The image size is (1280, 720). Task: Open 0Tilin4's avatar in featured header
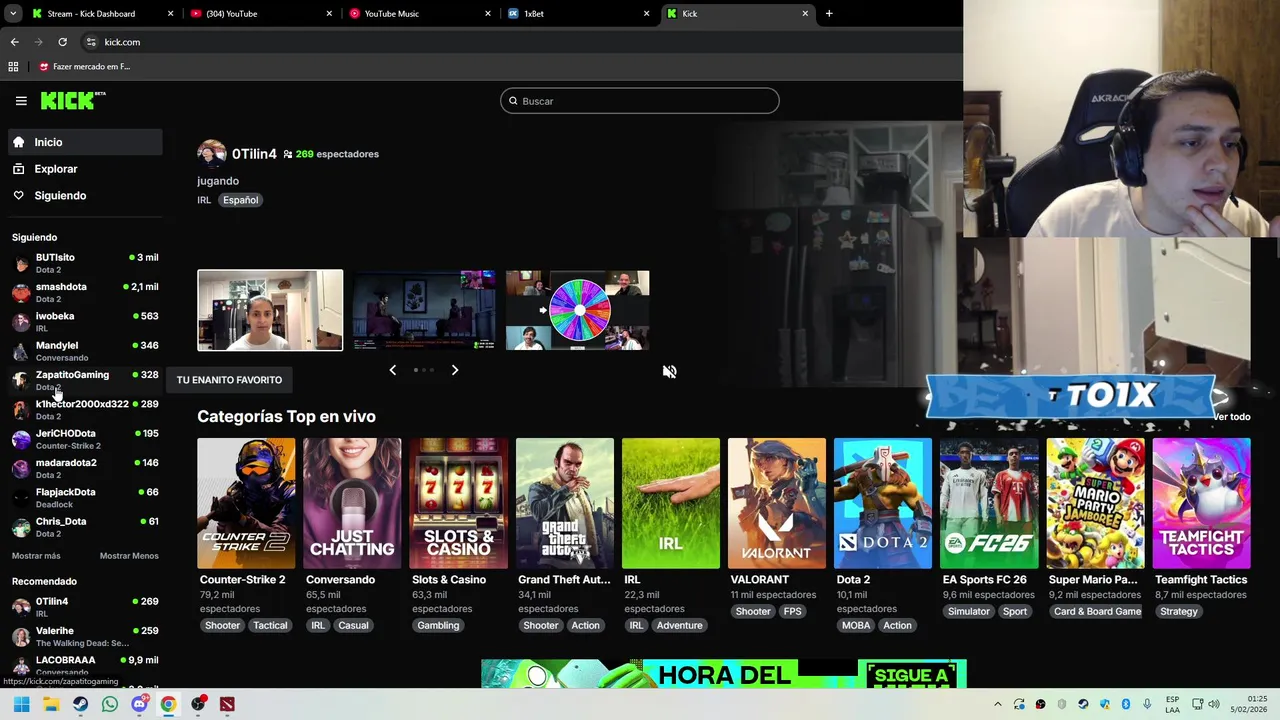coord(211,153)
